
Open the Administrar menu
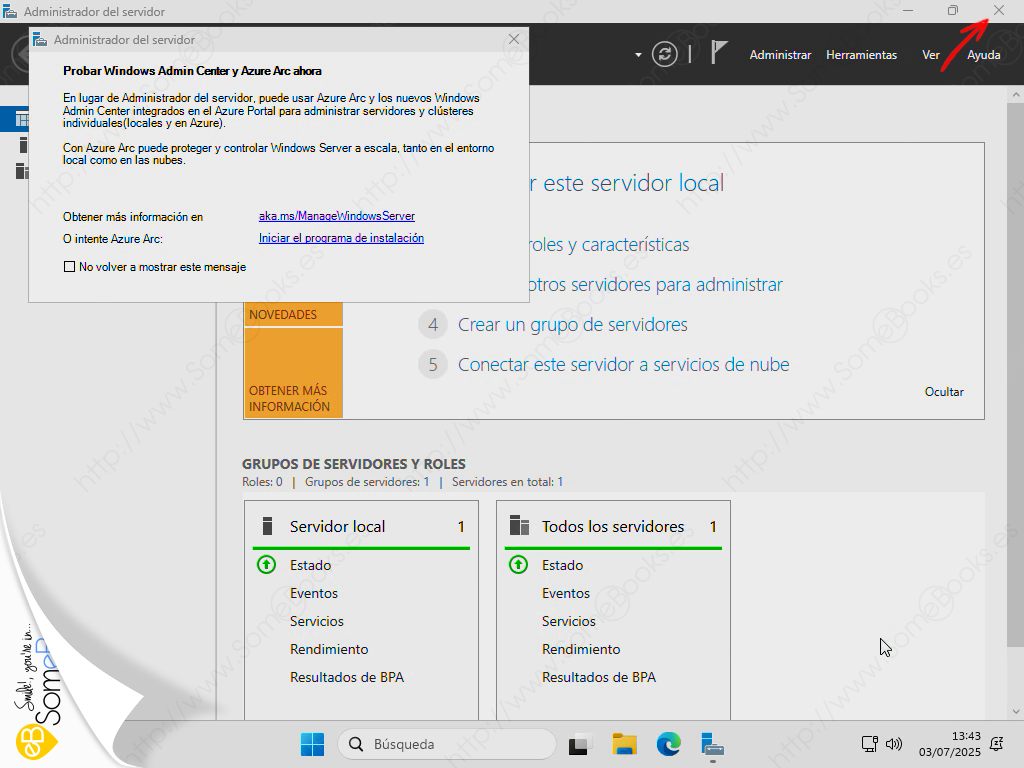point(780,55)
